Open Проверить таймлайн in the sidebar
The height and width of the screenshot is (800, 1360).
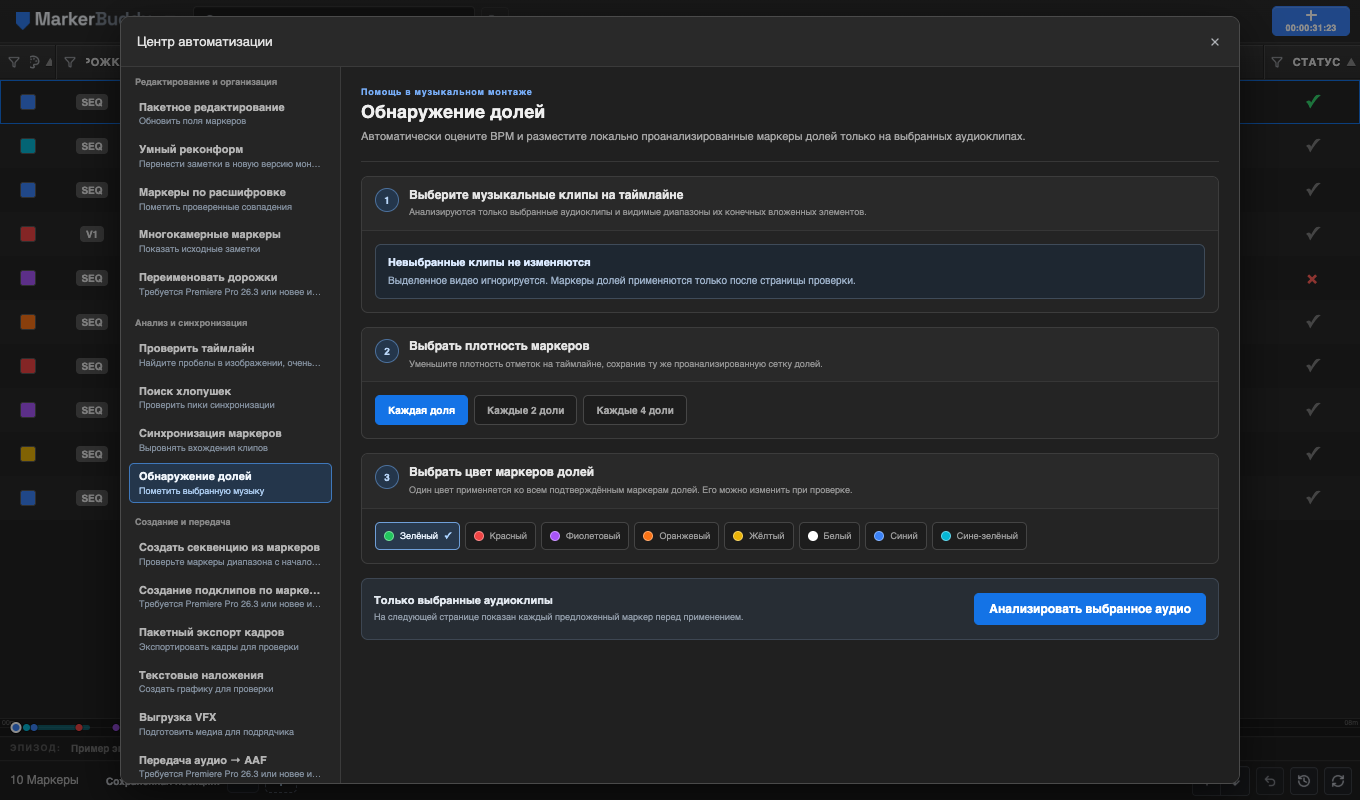(230, 355)
